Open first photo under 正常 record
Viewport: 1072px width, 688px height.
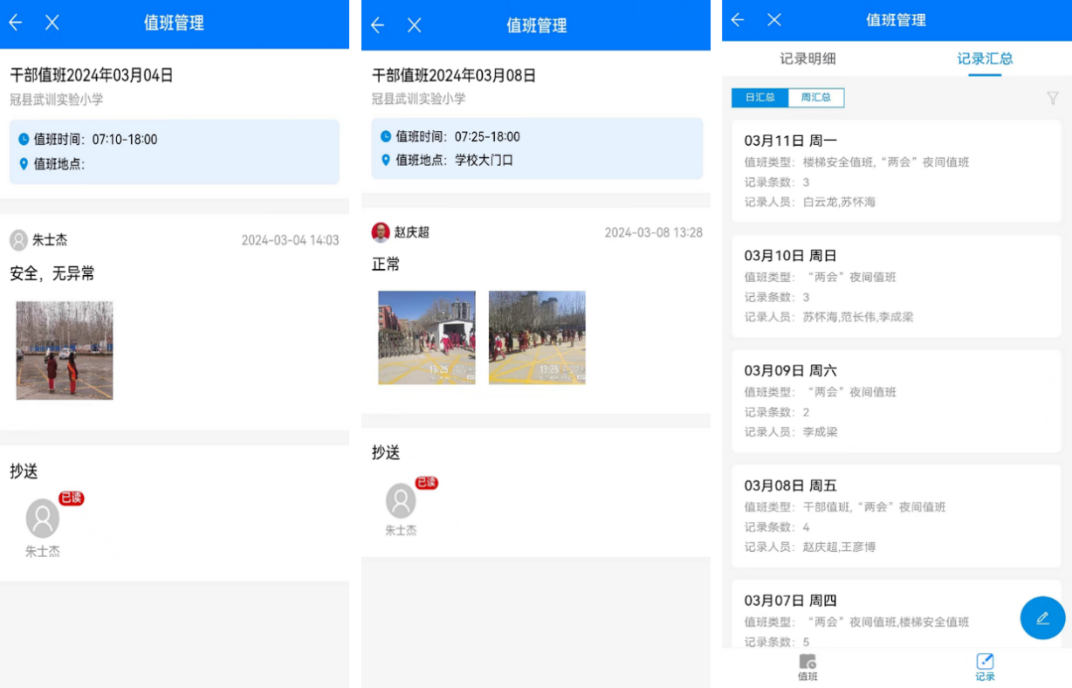click(x=427, y=338)
